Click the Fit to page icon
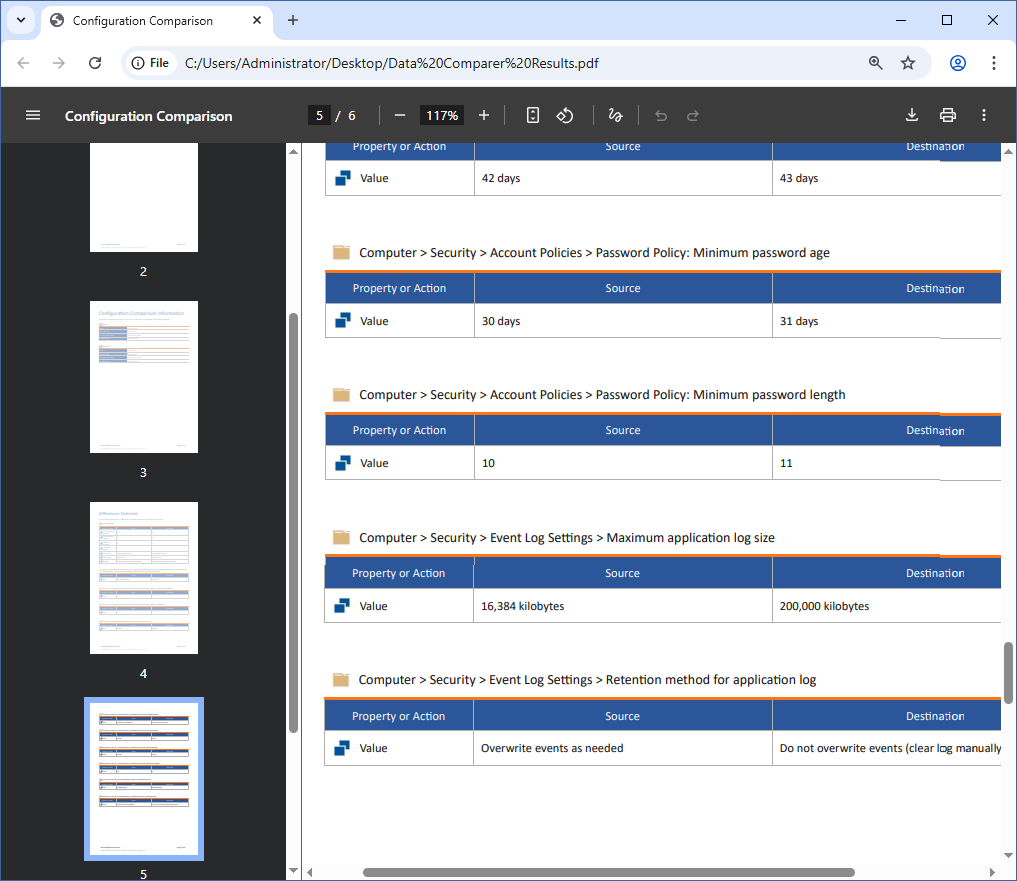The height and width of the screenshot is (881, 1017). coord(532,115)
